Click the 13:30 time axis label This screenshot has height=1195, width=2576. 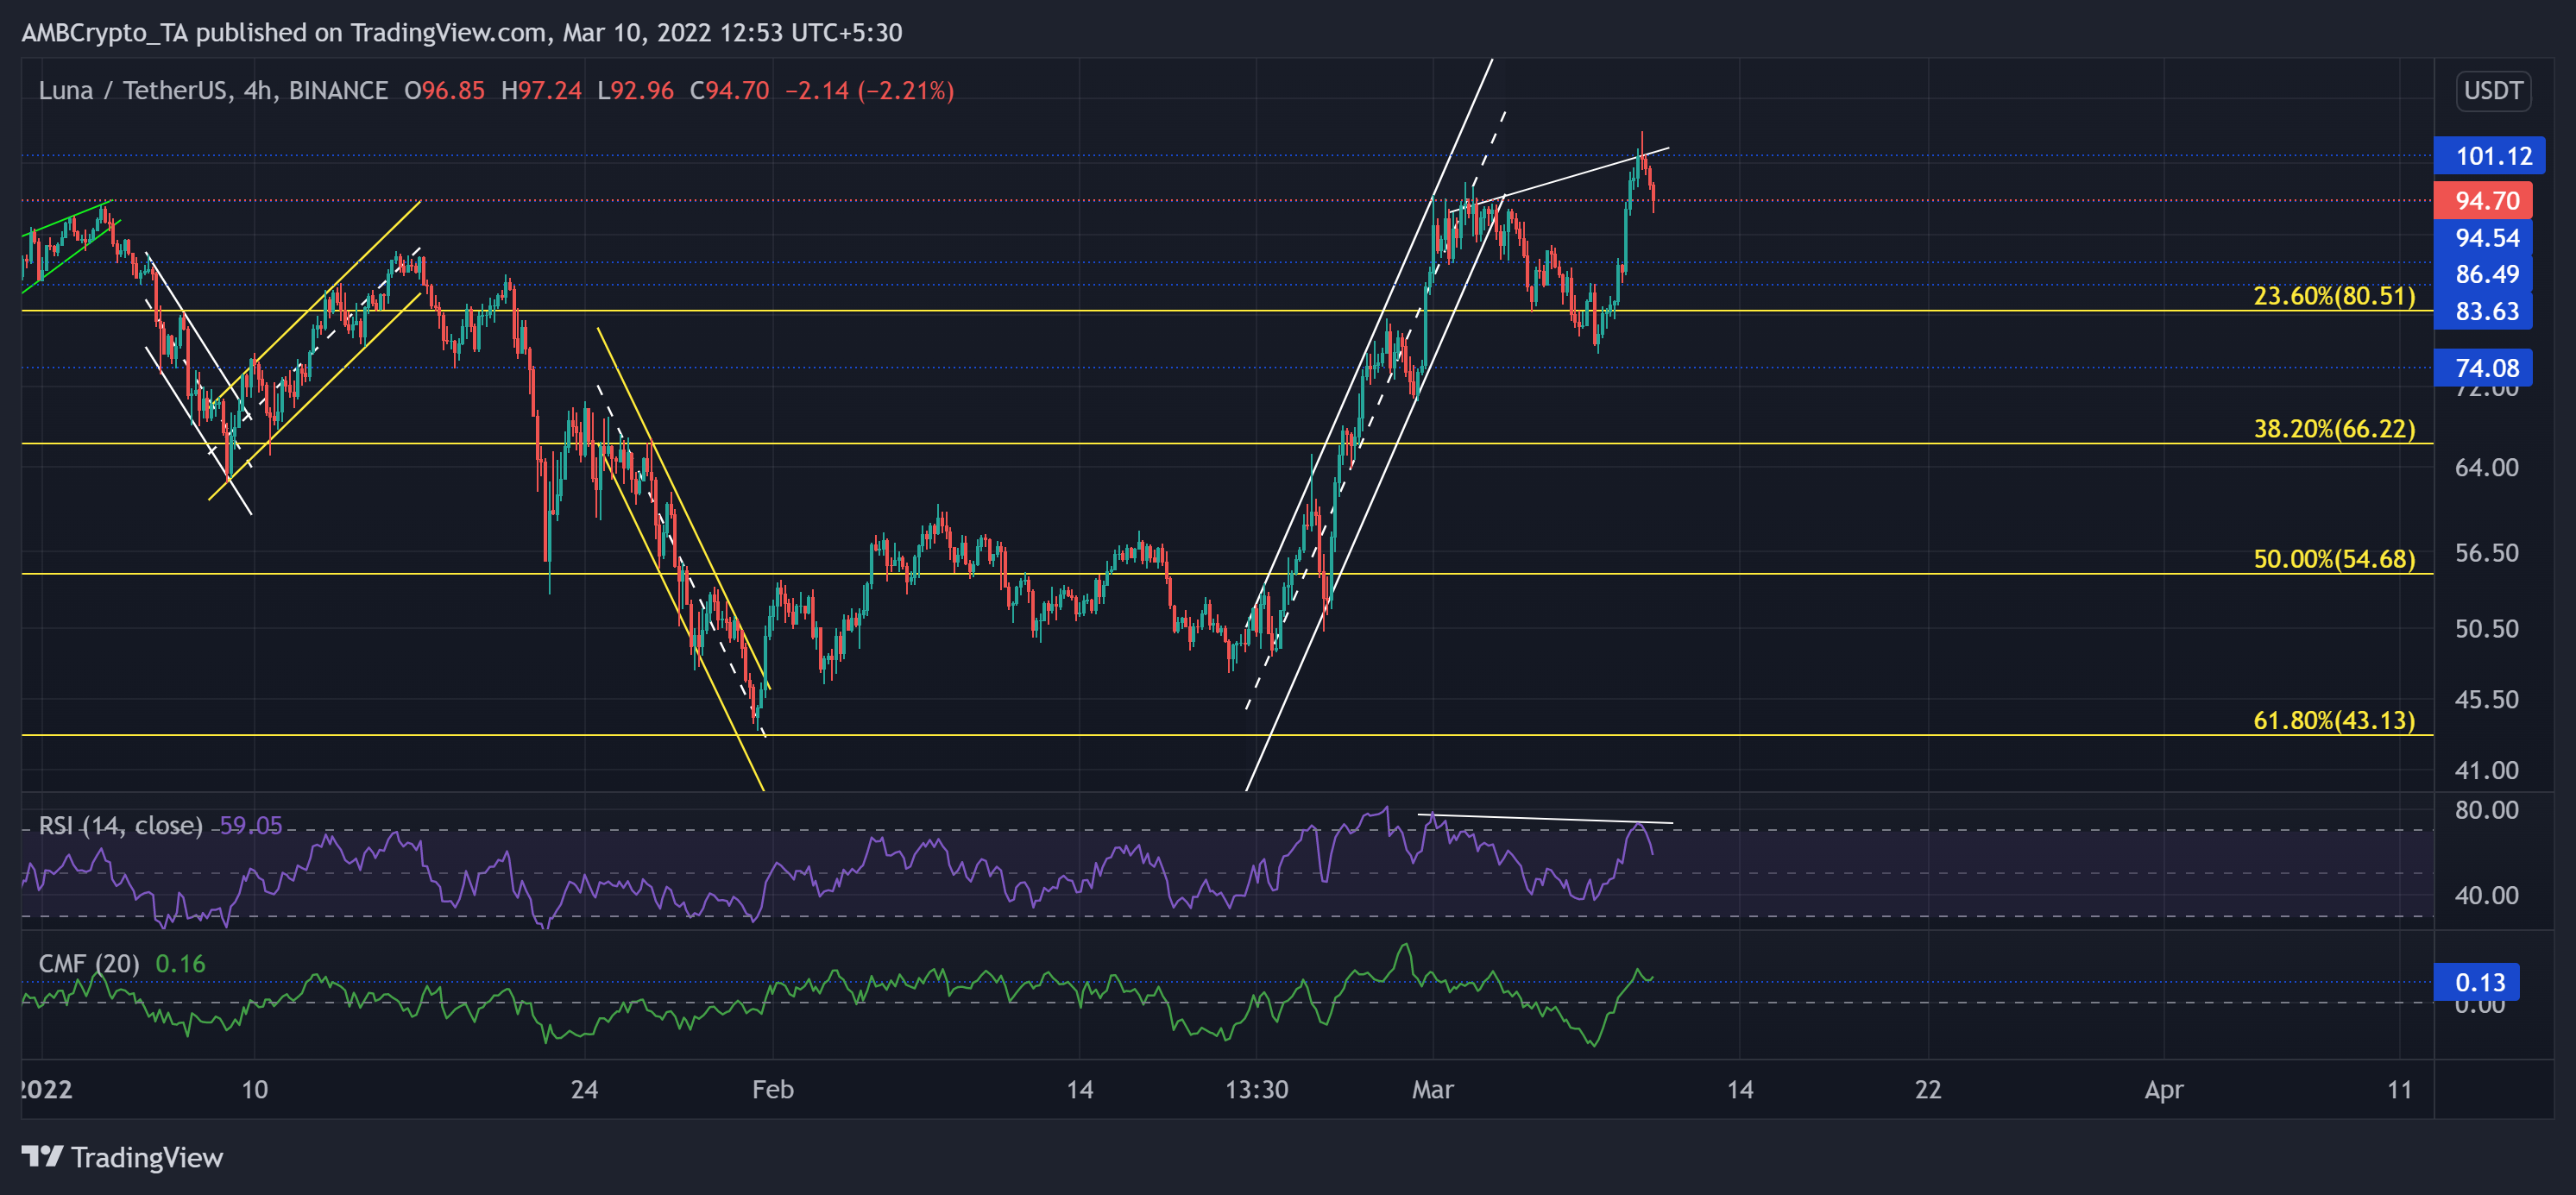click(1256, 1090)
